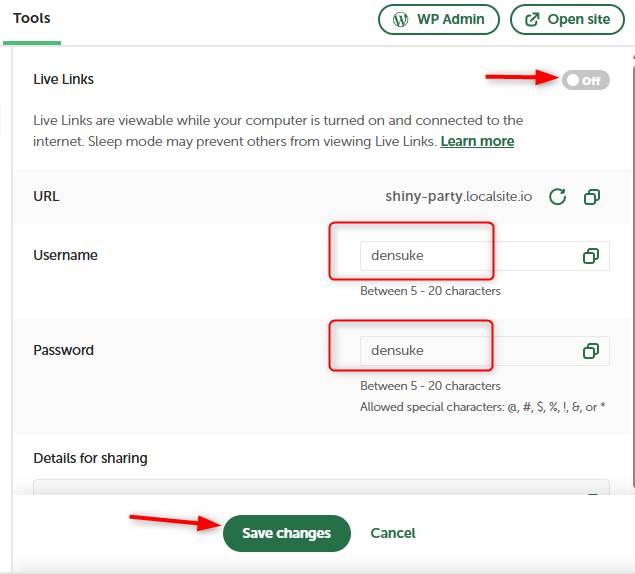
Task: Focus the Username input field
Action: click(x=465, y=256)
